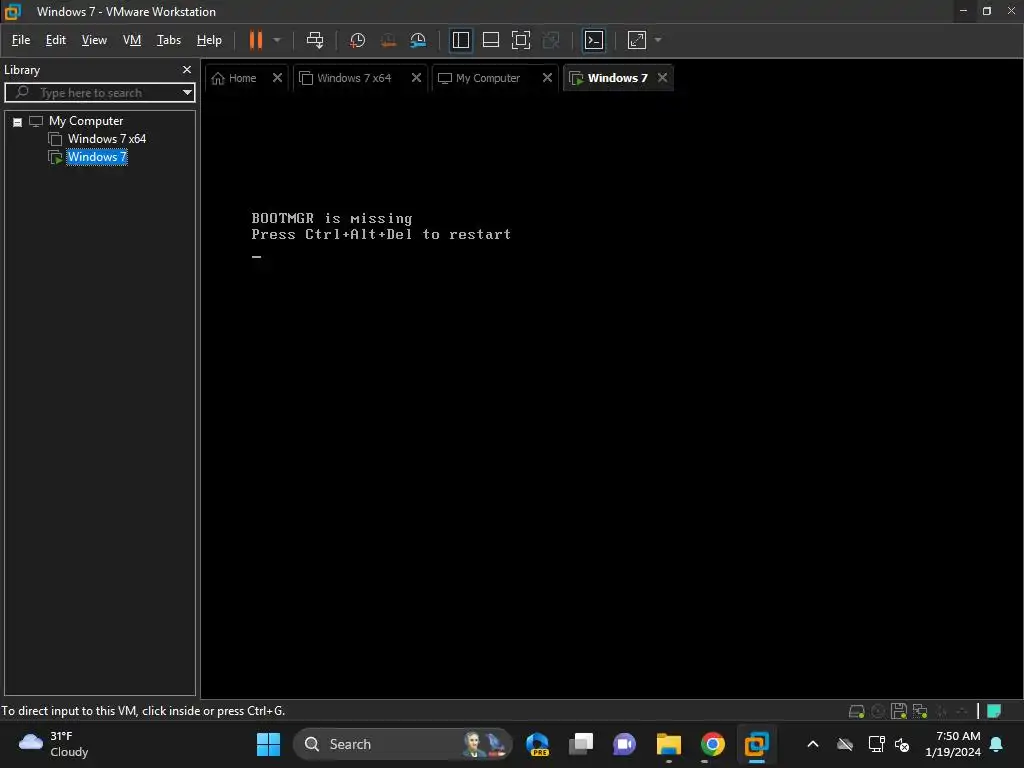Open the Teams chat taskbar icon
The width and height of the screenshot is (1024, 768).
point(624,744)
